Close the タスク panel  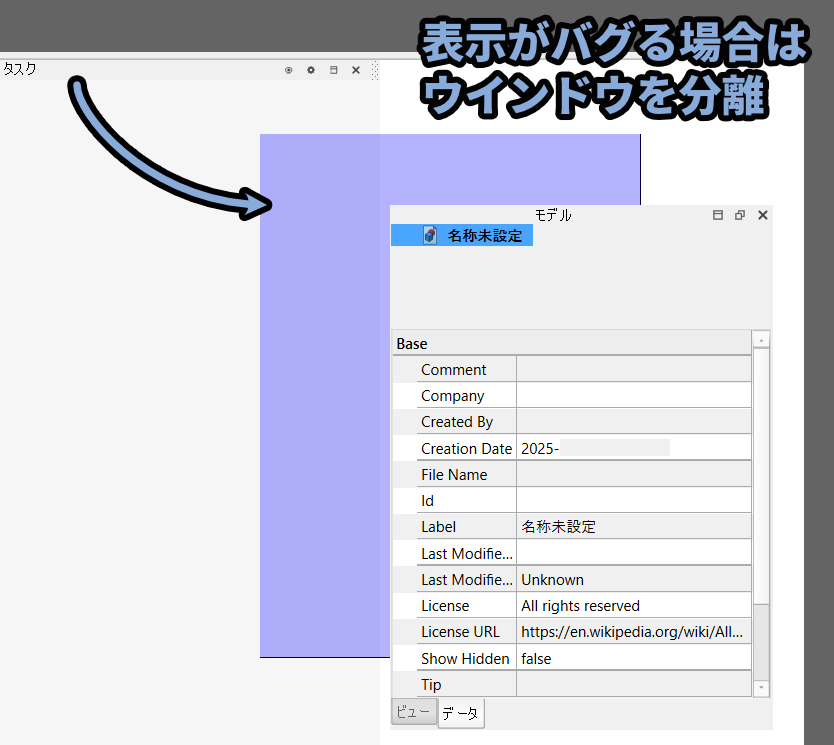point(356,70)
